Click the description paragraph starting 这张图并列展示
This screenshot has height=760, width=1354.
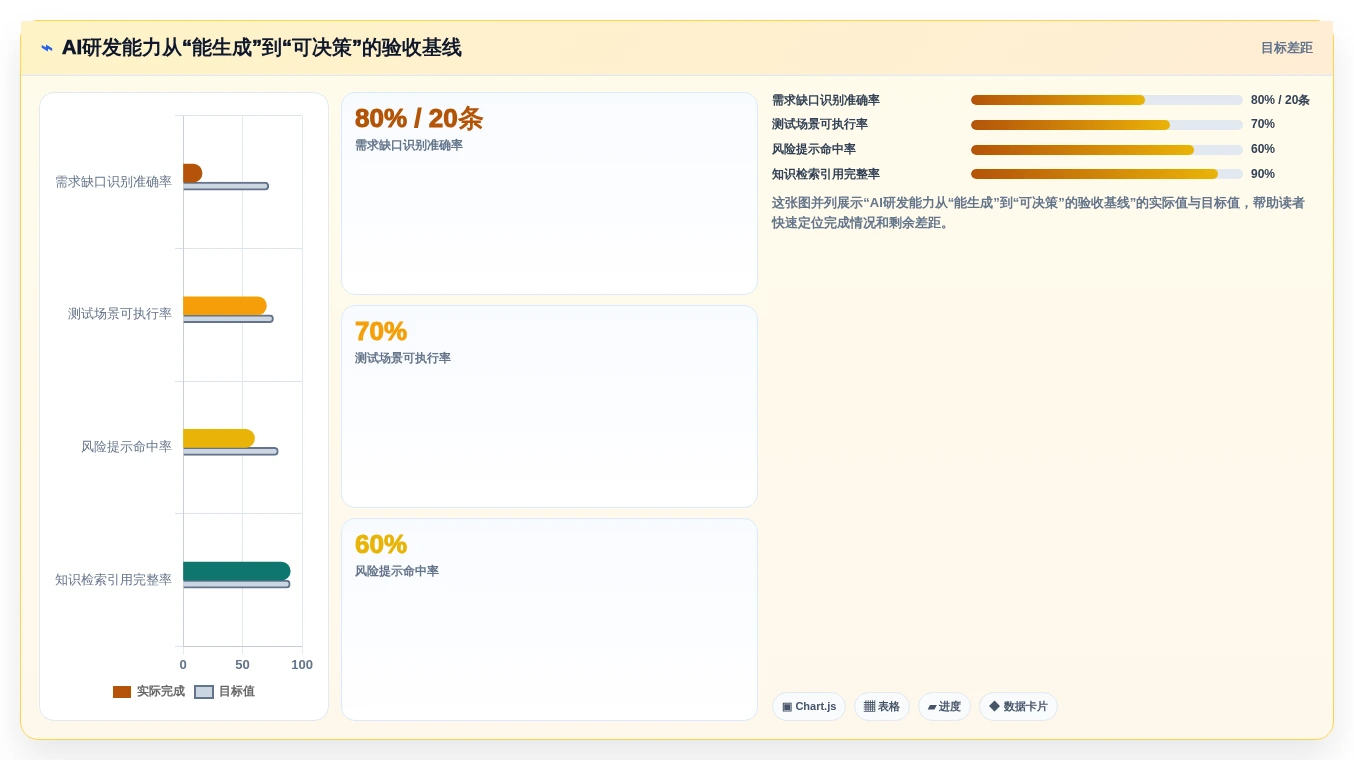click(x=1038, y=213)
